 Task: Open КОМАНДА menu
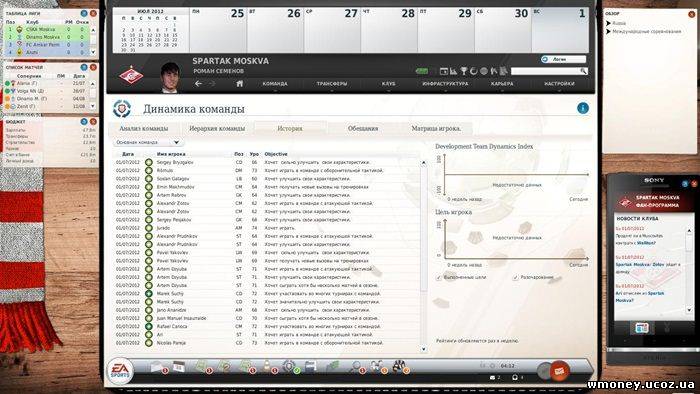pos(275,84)
